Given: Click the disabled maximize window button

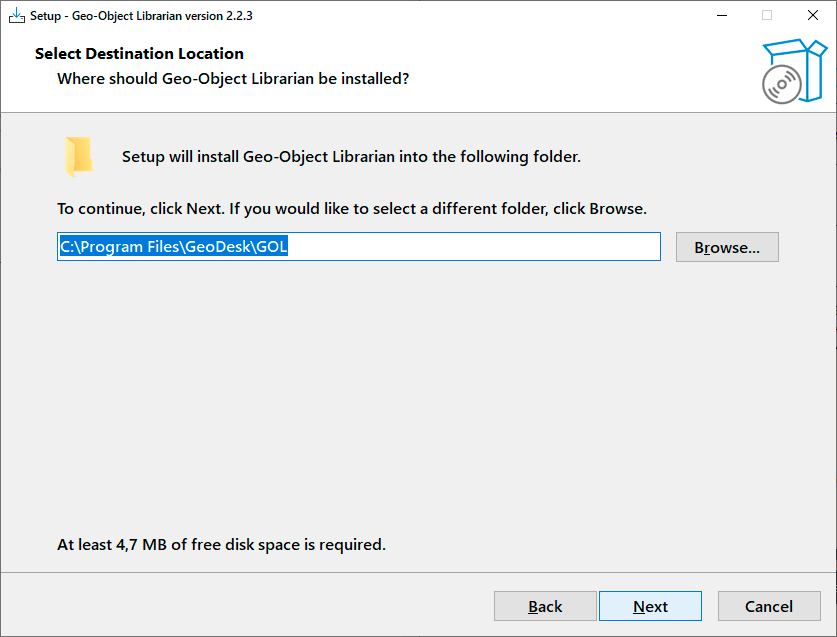Looking at the screenshot, I should coord(767,16).
